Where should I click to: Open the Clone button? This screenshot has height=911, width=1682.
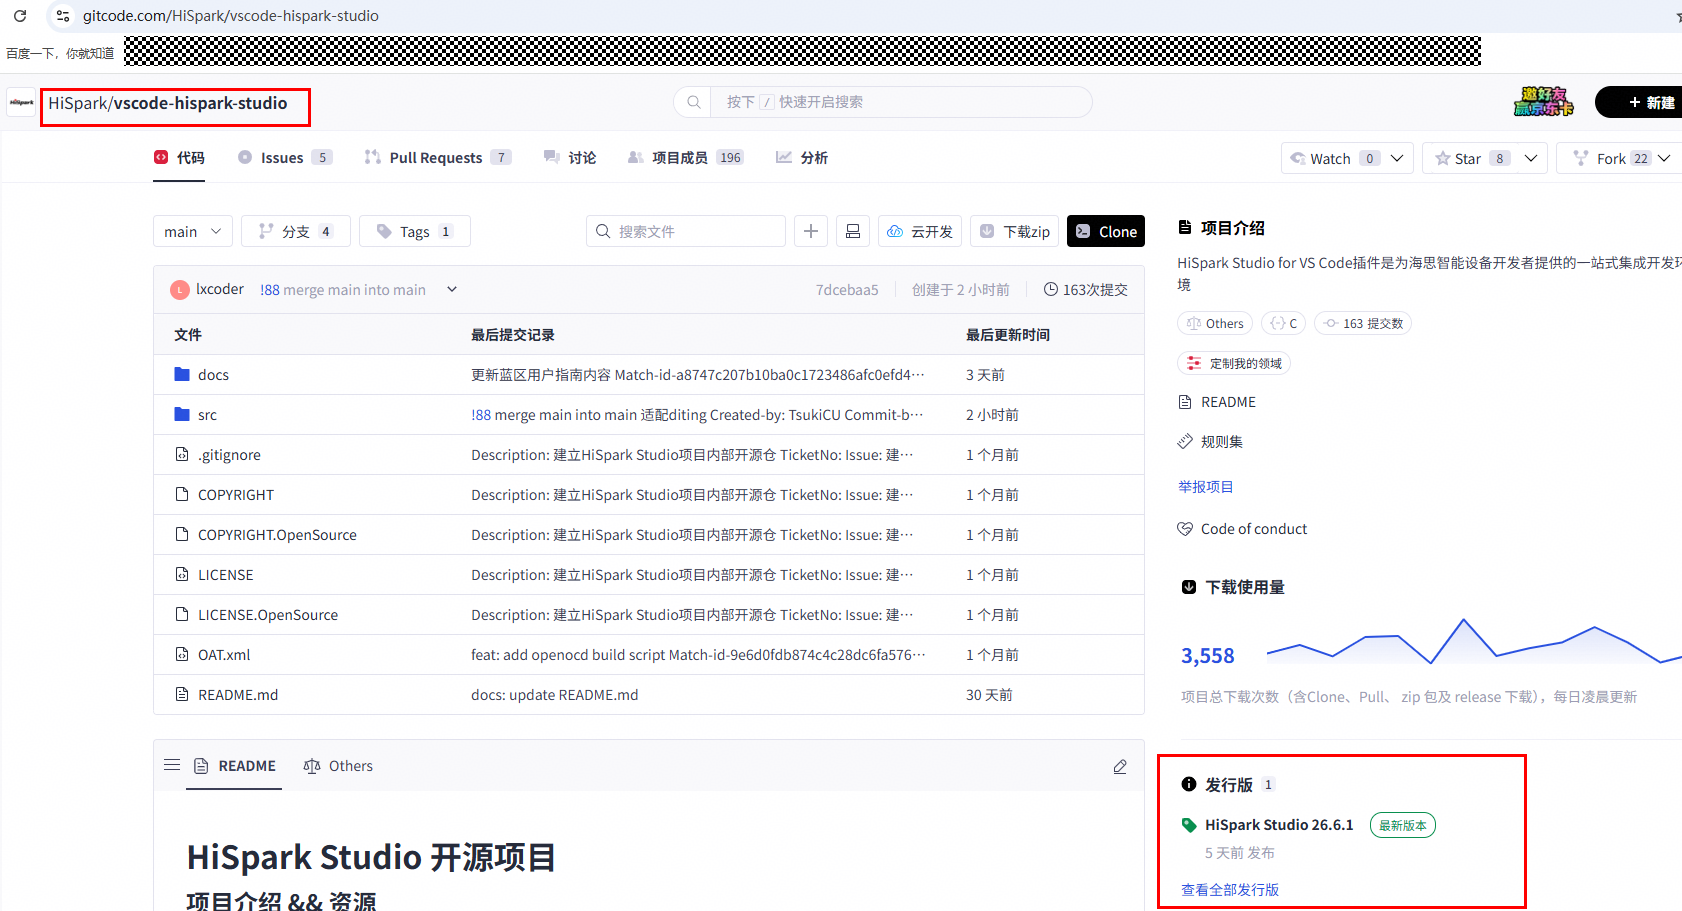1106,231
